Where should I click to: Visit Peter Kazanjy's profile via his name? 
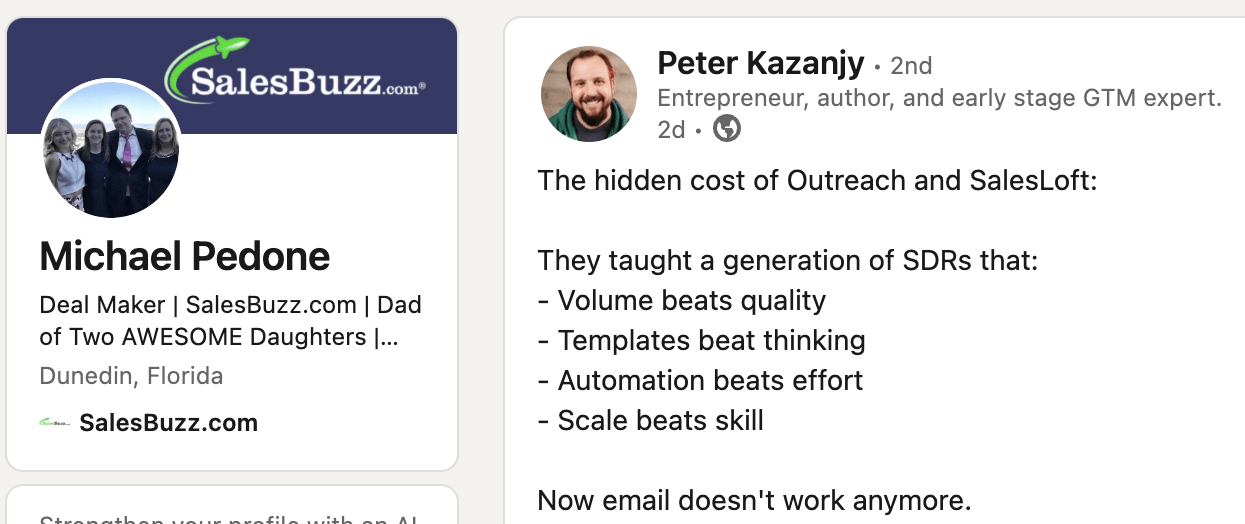click(x=761, y=65)
